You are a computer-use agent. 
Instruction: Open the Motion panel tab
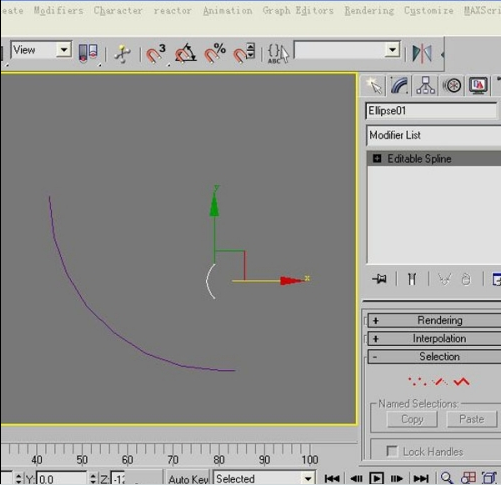[x=452, y=85]
